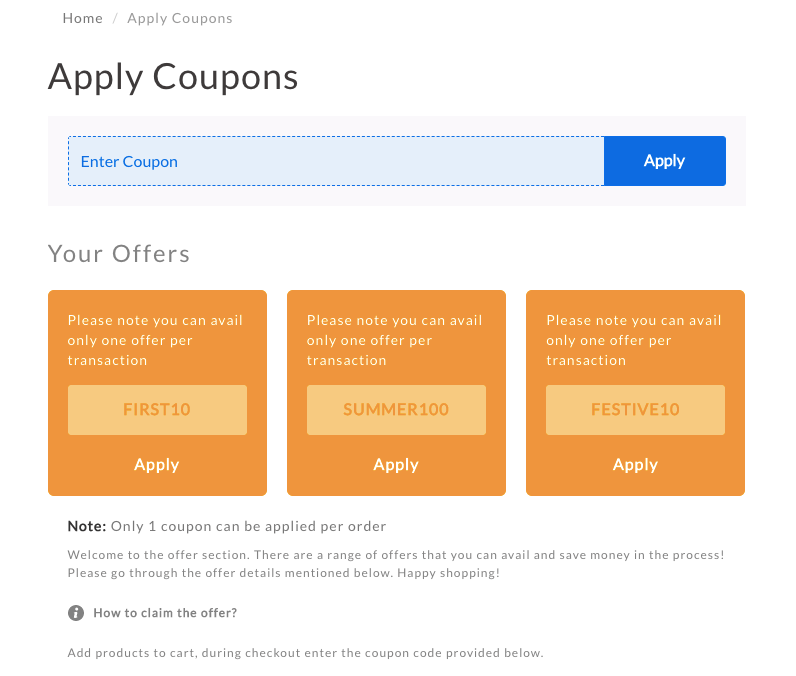
Task: Select the FESTIVE10 coupon code box
Action: click(635, 410)
